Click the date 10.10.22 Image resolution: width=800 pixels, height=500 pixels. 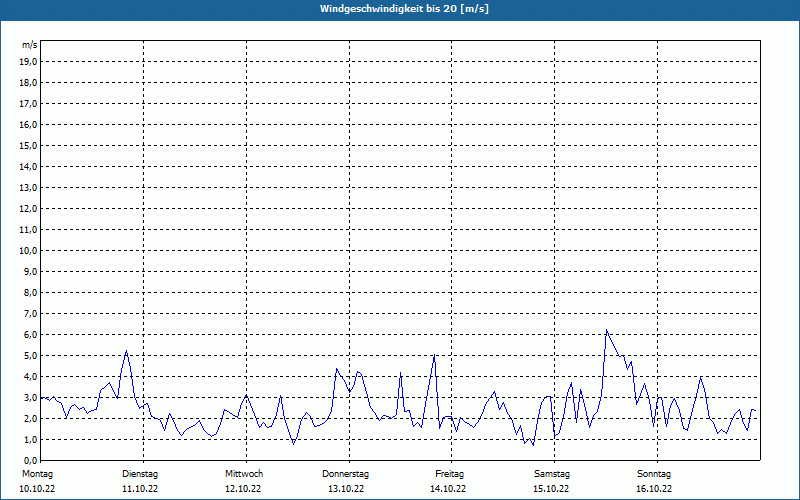[x=37, y=489]
